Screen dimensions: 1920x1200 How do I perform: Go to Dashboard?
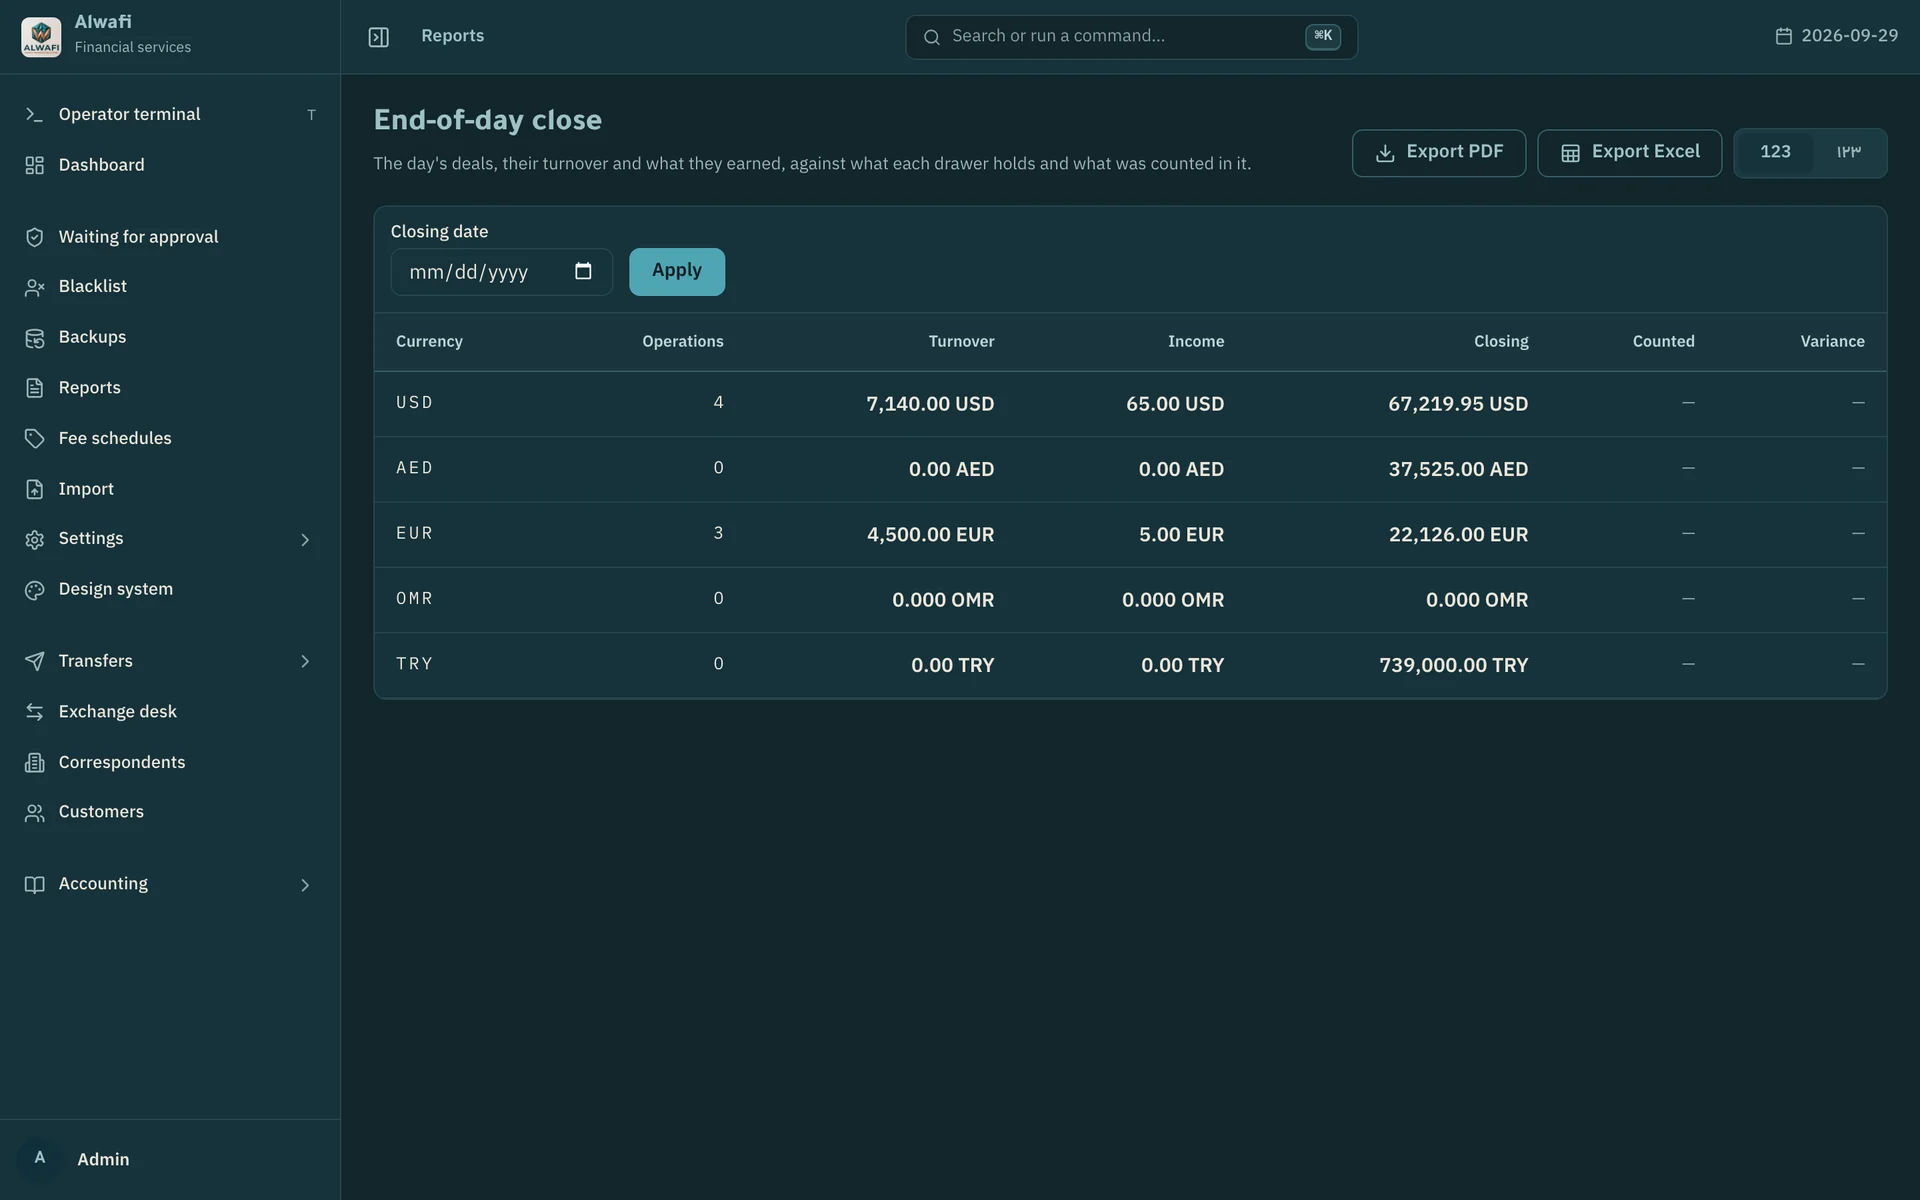[x=170, y=165]
